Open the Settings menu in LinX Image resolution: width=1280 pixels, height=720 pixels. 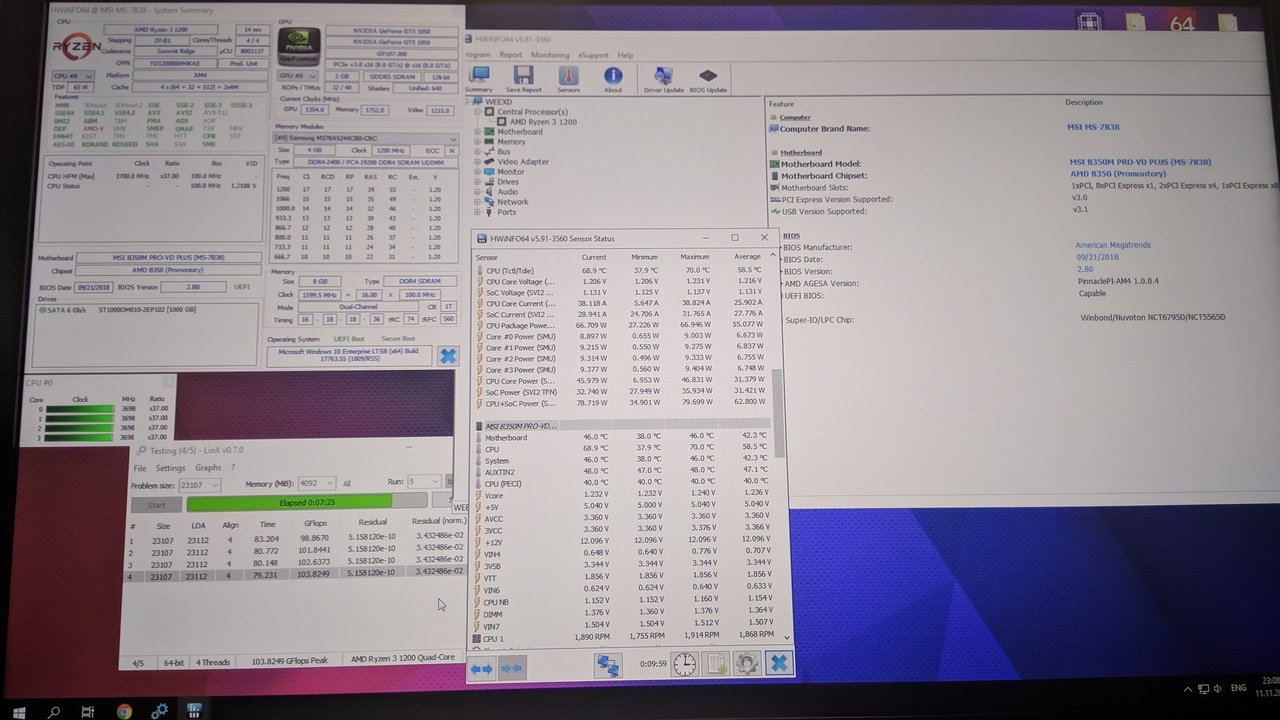170,468
